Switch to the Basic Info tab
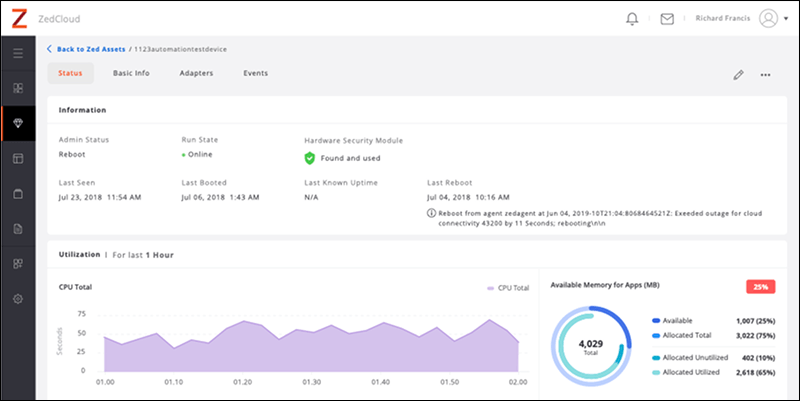Screen dimensions: 800x401 pos(131,73)
